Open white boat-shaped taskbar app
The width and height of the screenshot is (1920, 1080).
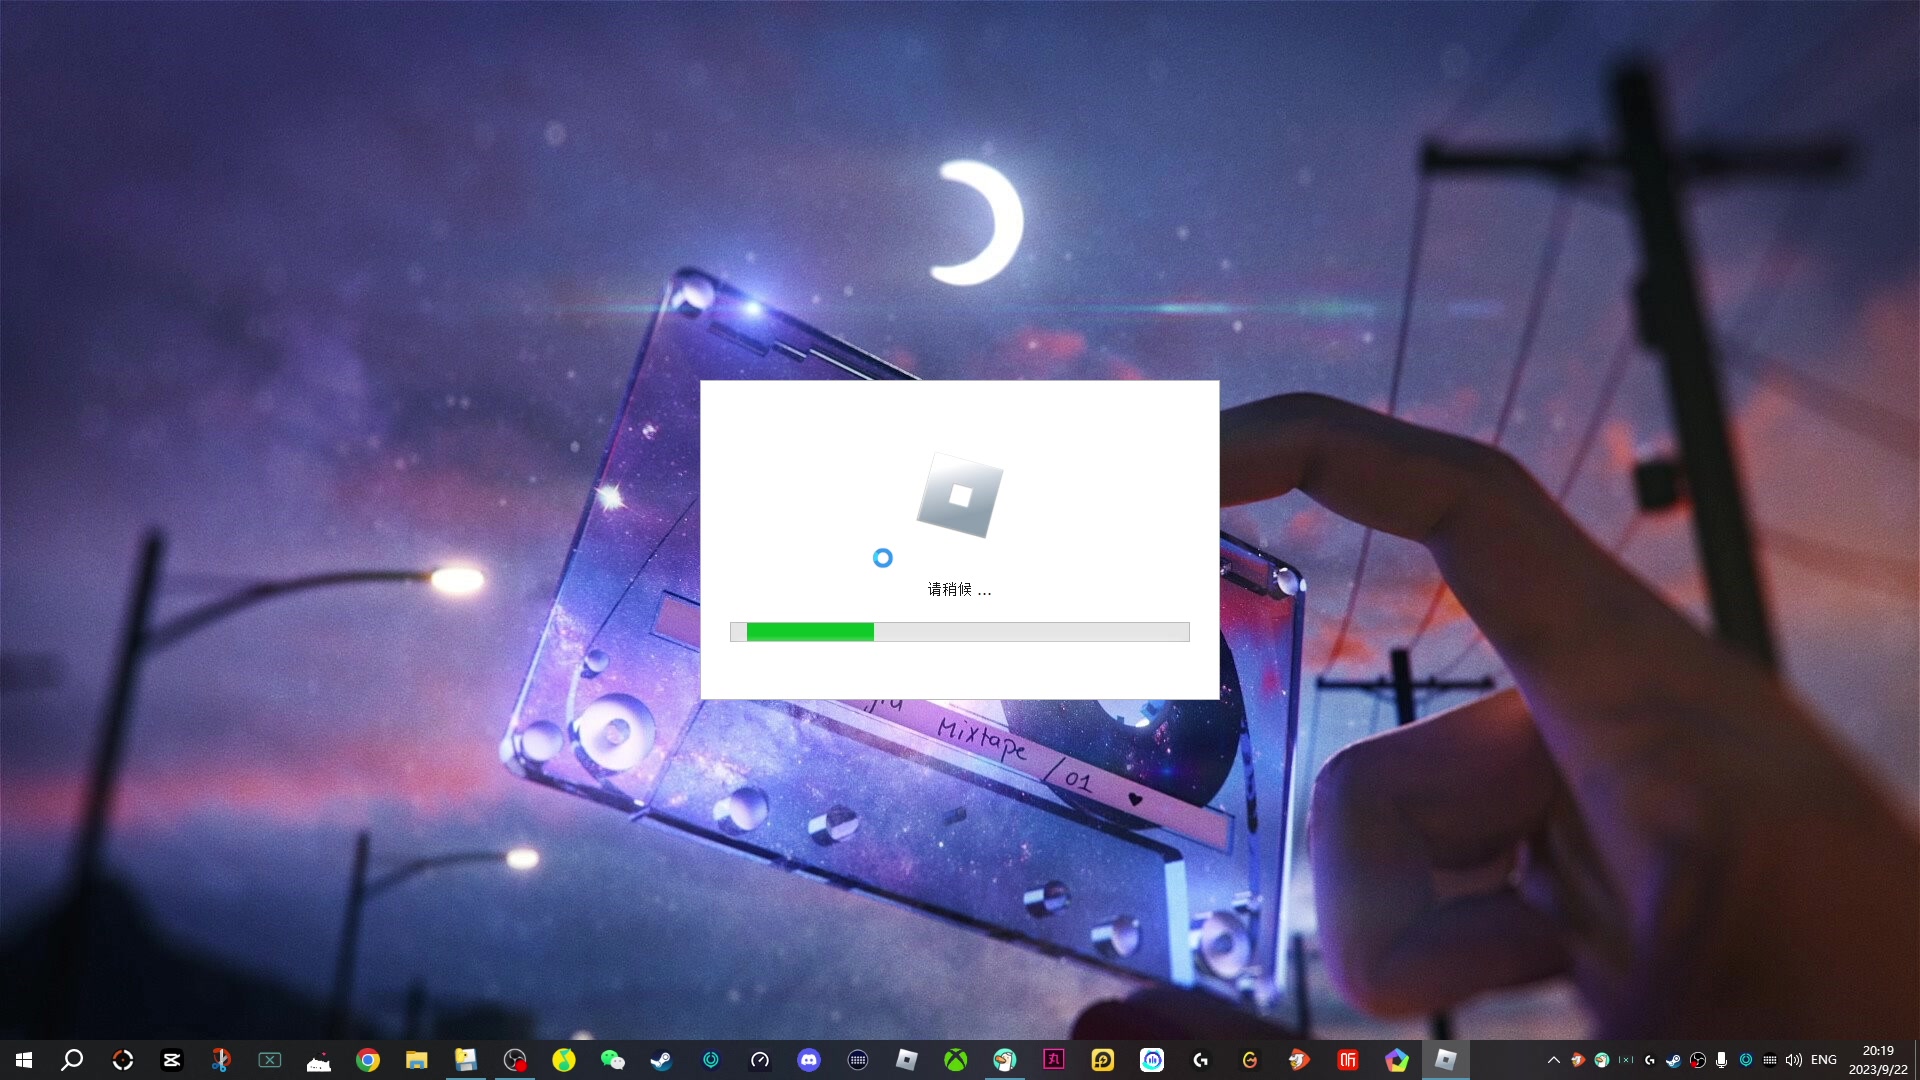pyautogui.click(x=319, y=1060)
